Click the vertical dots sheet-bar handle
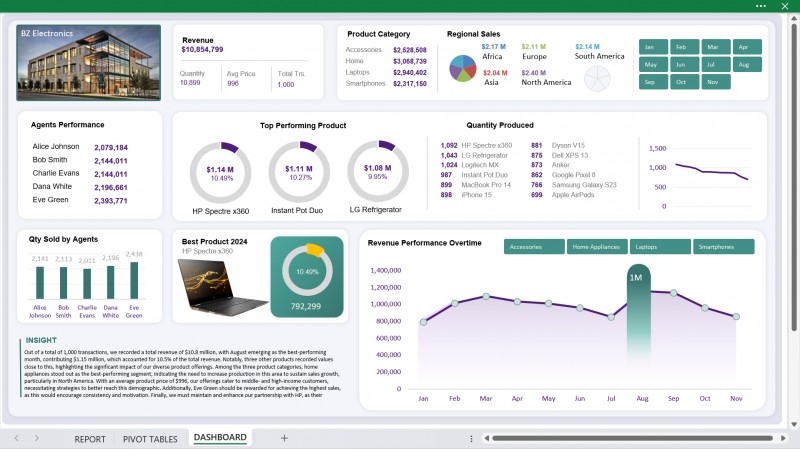800x449 pixels. 471,438
